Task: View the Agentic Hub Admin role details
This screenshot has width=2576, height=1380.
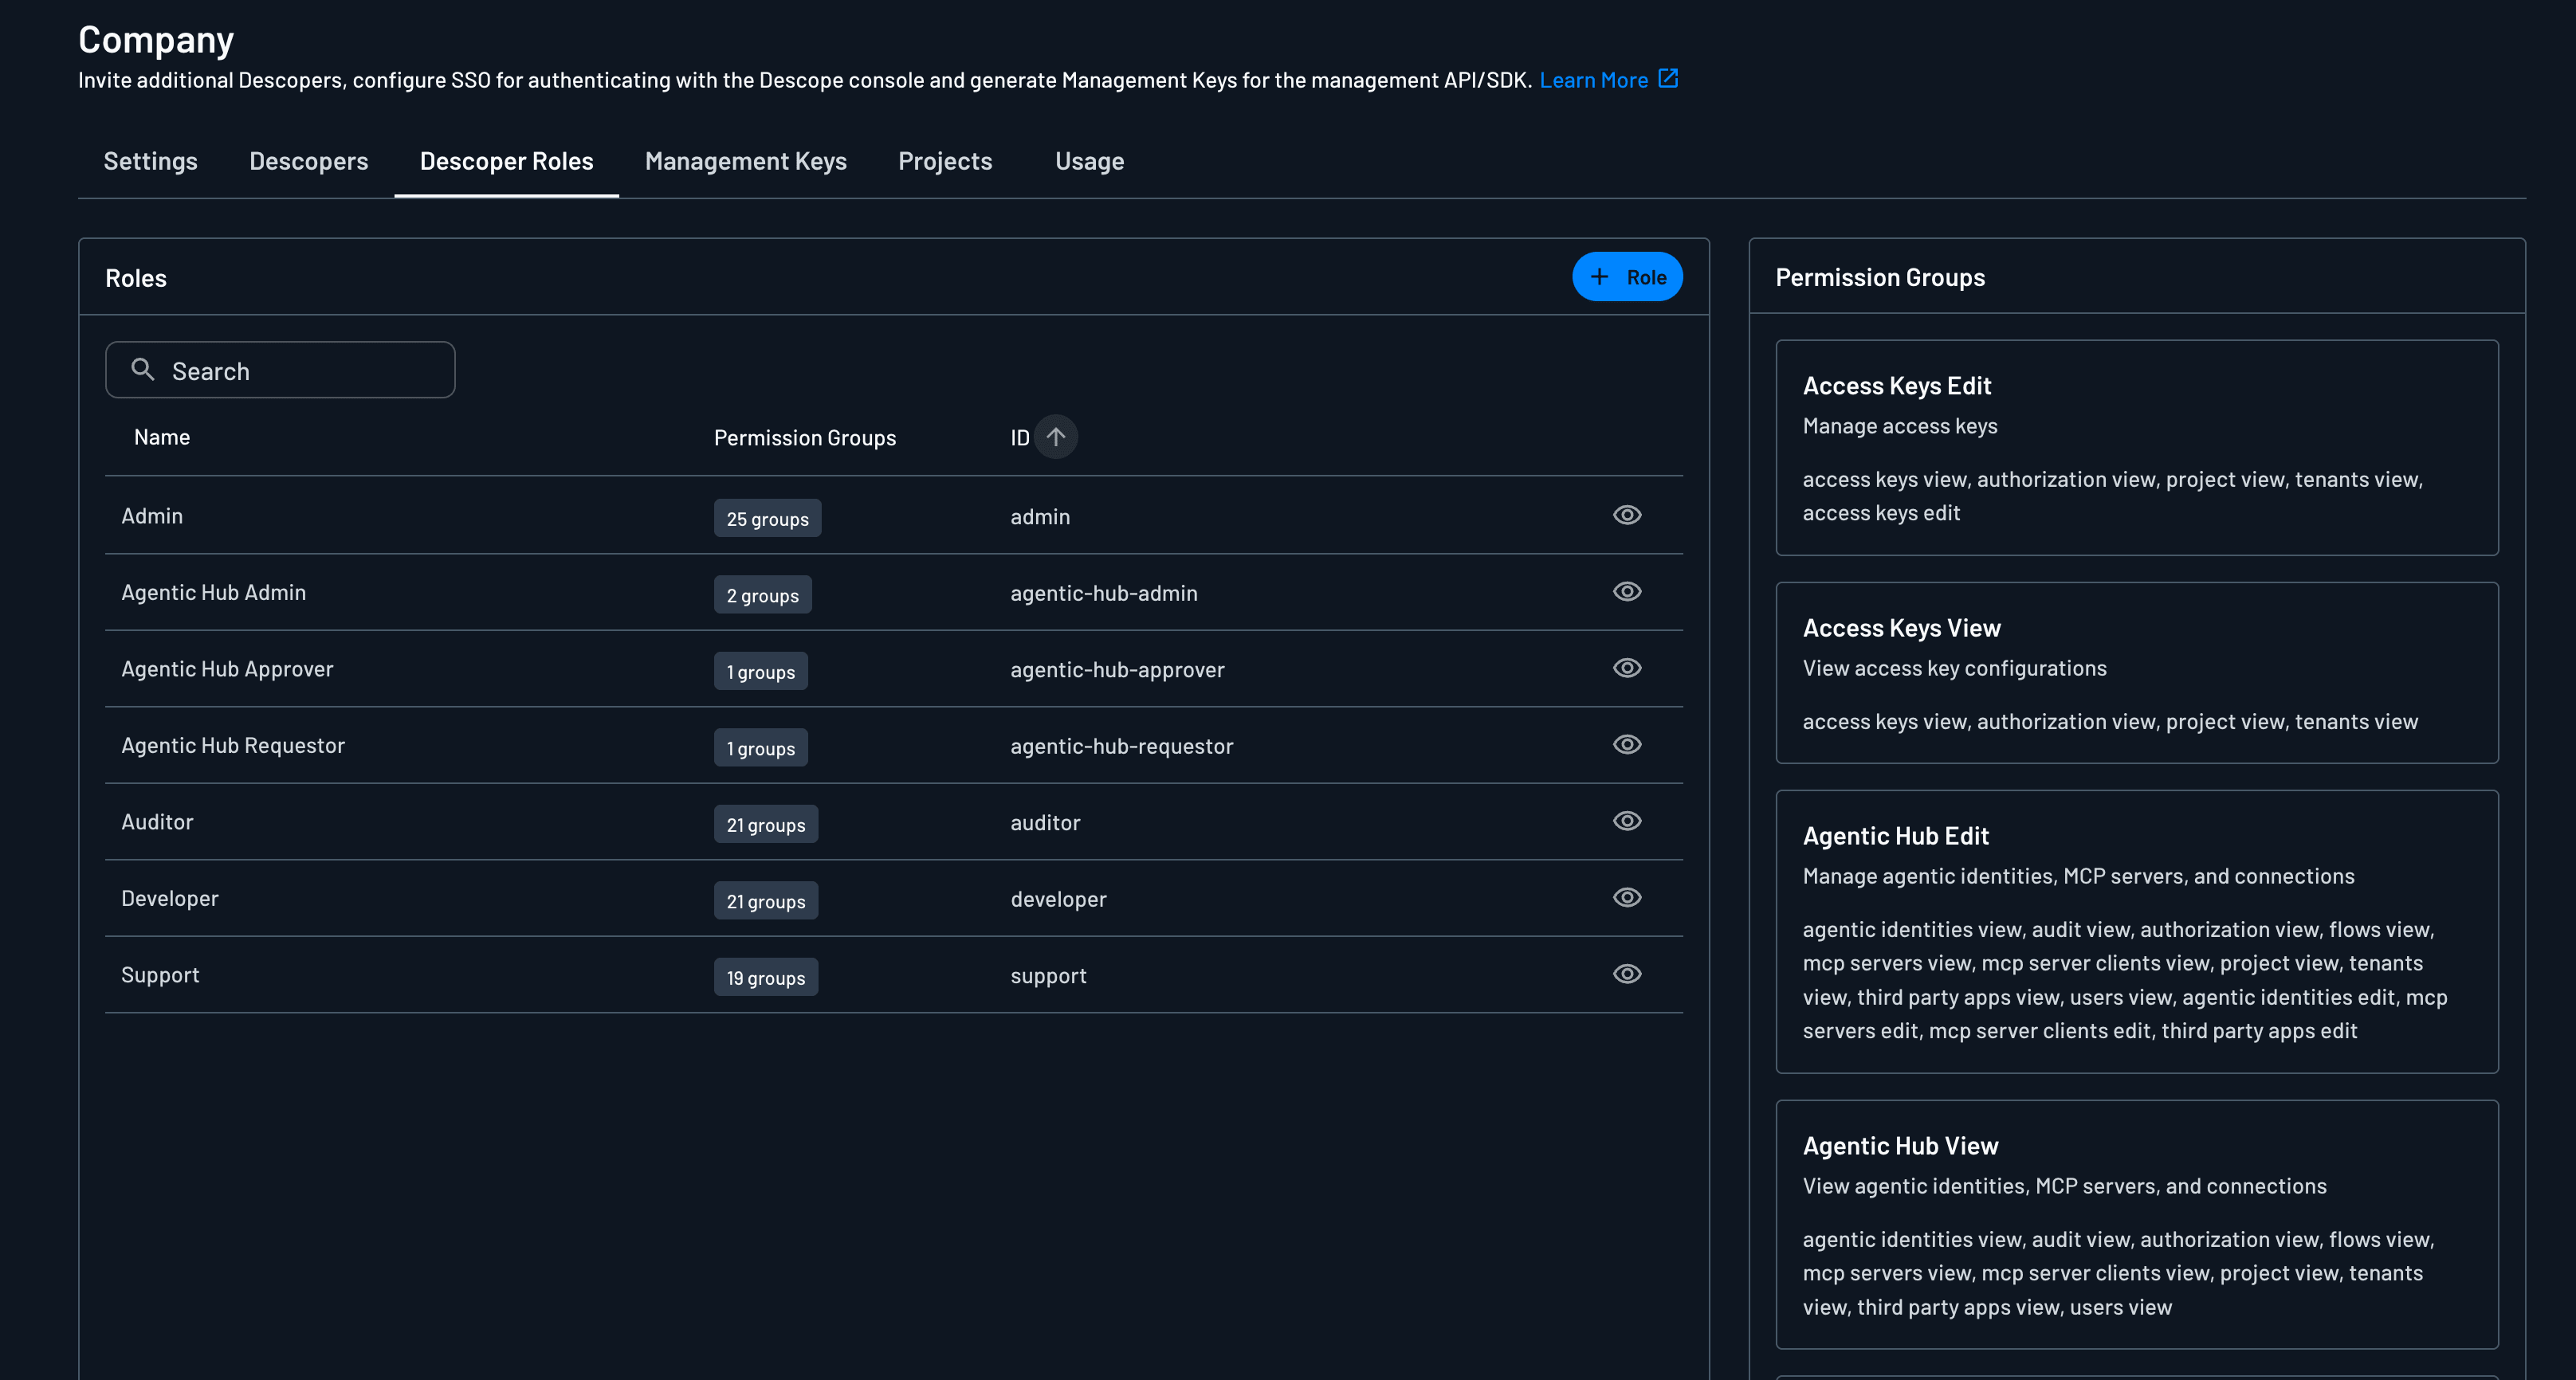Action: (1627, 592)
